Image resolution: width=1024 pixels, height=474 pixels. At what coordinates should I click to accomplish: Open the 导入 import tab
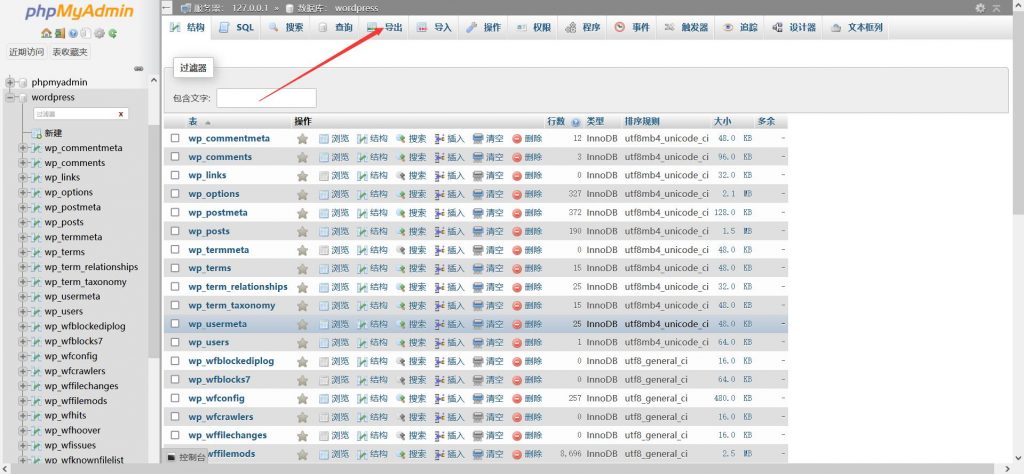click(x=434, y=27)
